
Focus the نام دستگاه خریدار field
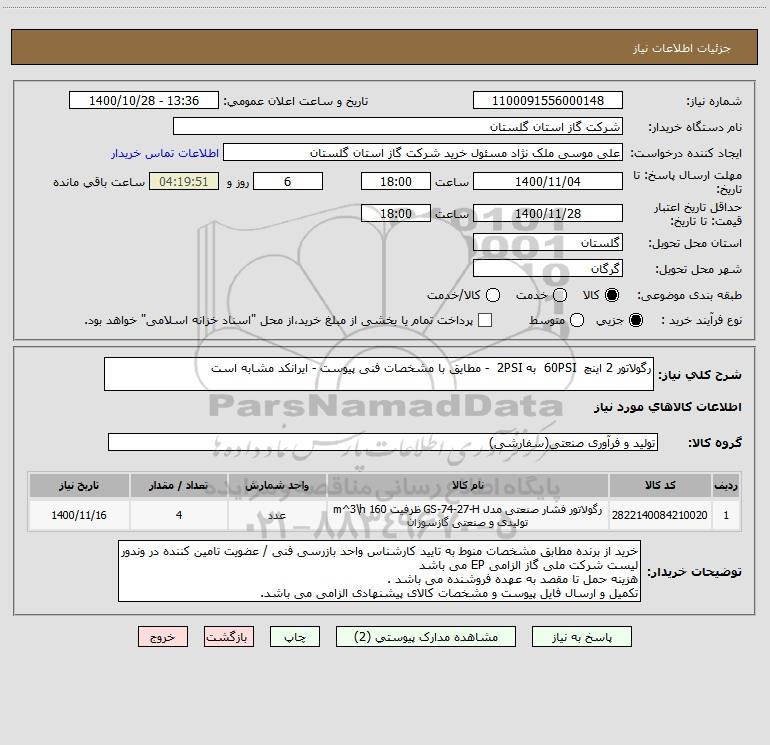coord(398,126)
